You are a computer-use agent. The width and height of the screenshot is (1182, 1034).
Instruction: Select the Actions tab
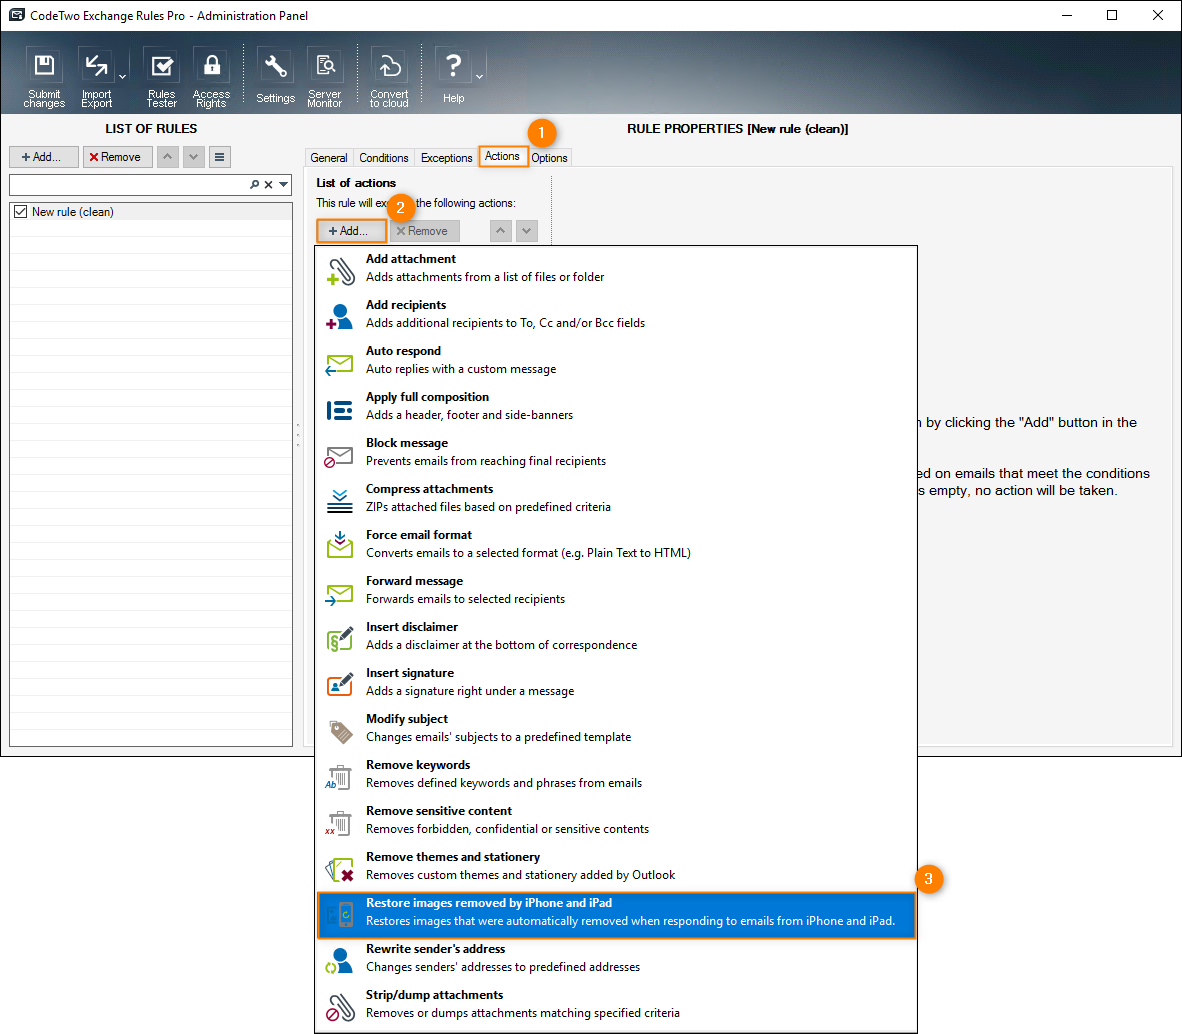[x=502, y=156]
